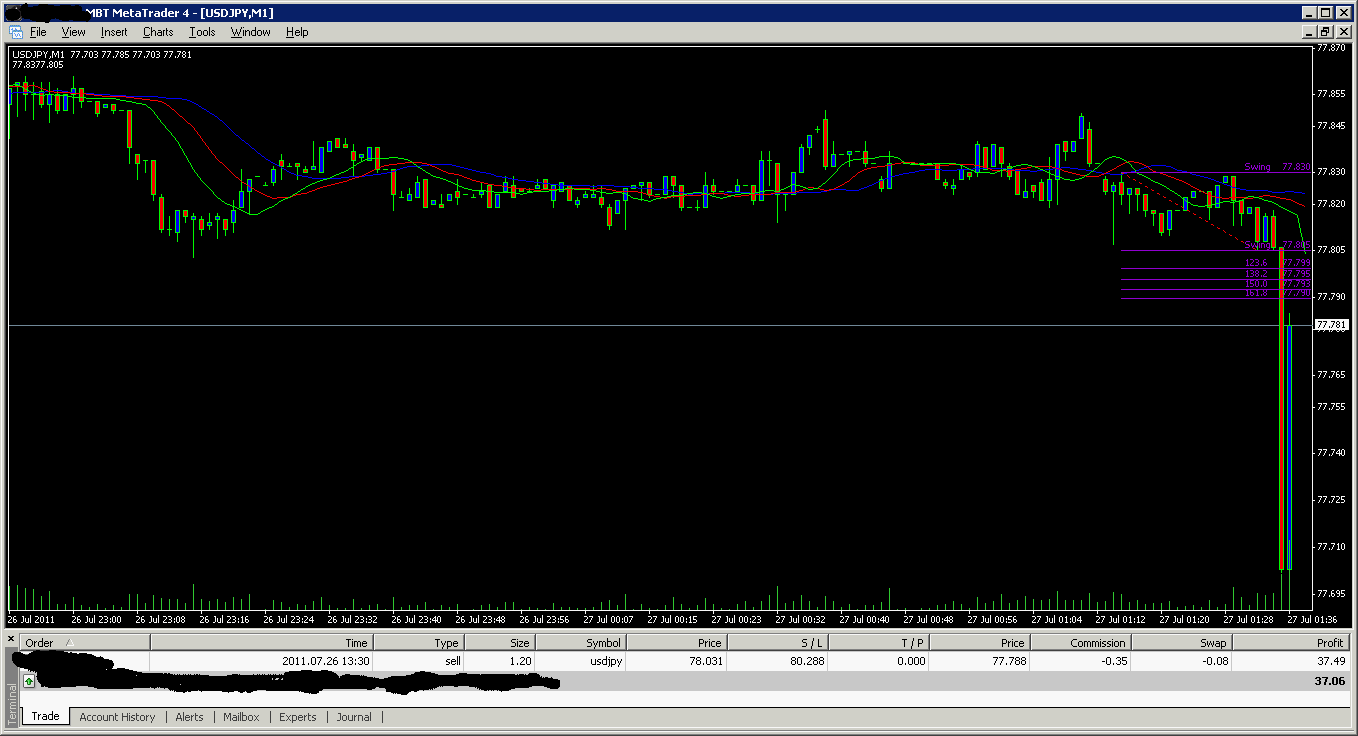Open the Tools menu
This screenshot has width=1358, height=736.
202,32
